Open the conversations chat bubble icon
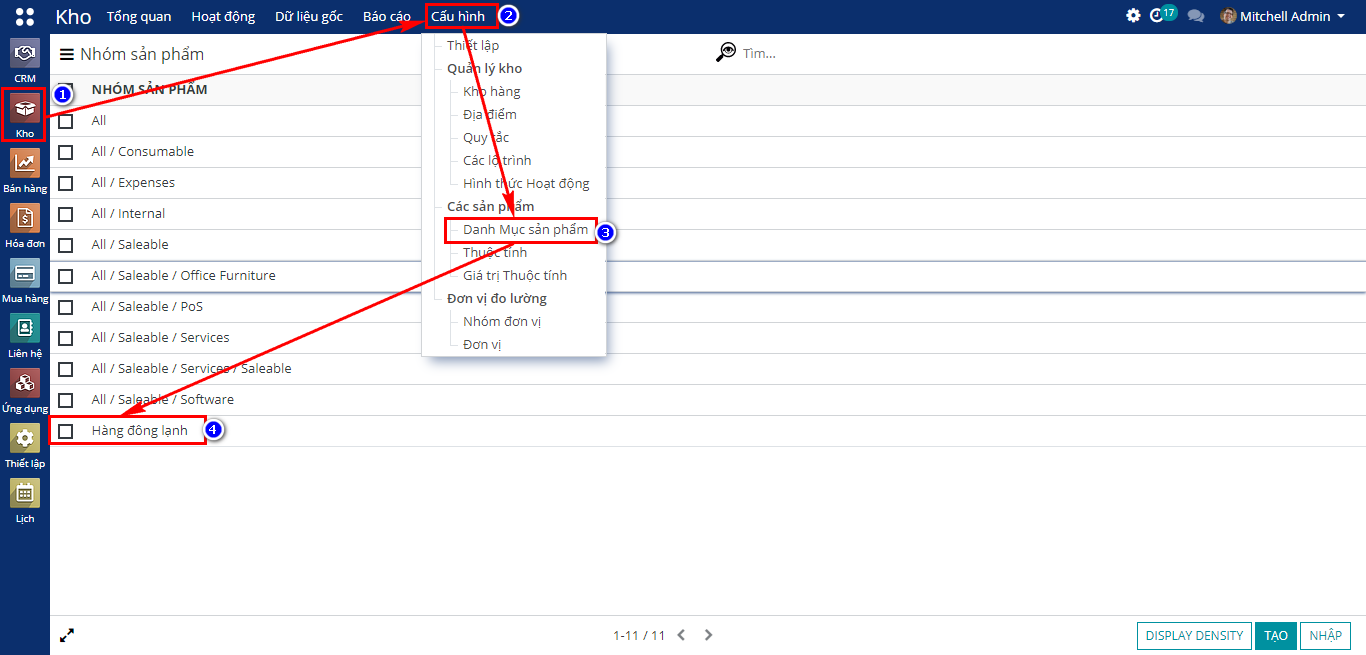 pos(1195,16)
